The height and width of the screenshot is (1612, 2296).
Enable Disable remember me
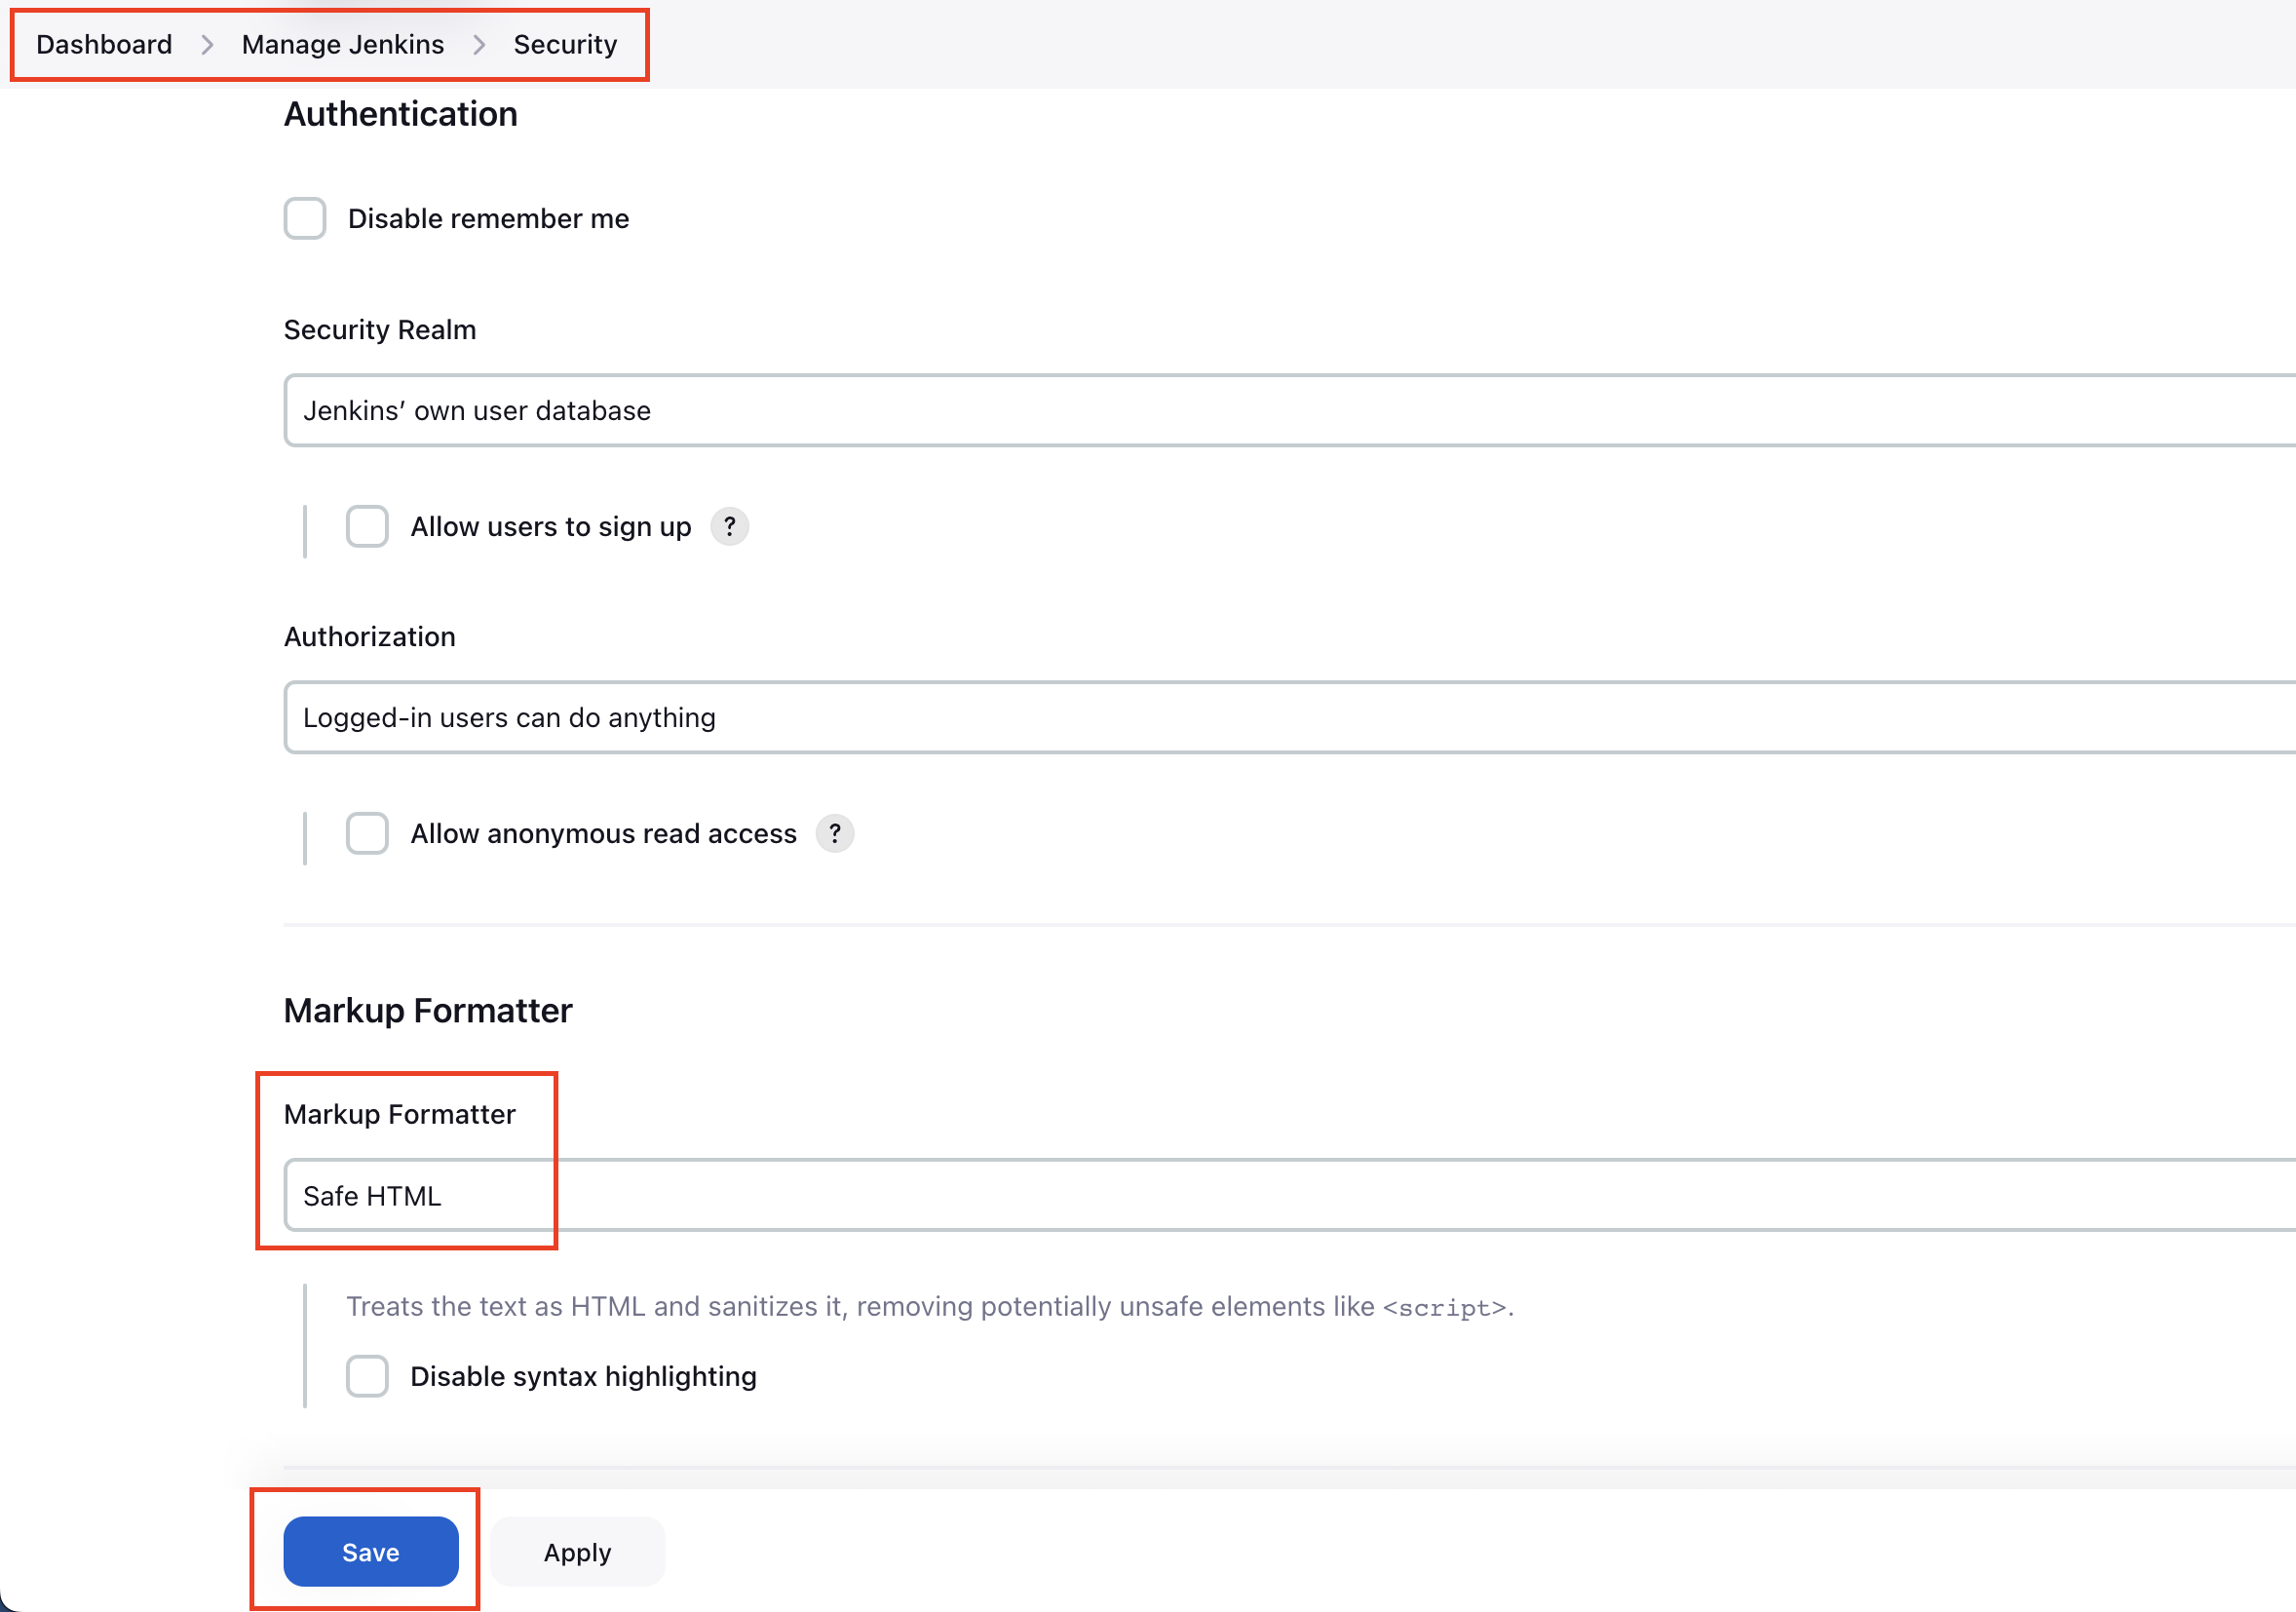click(x=305, y=218)
